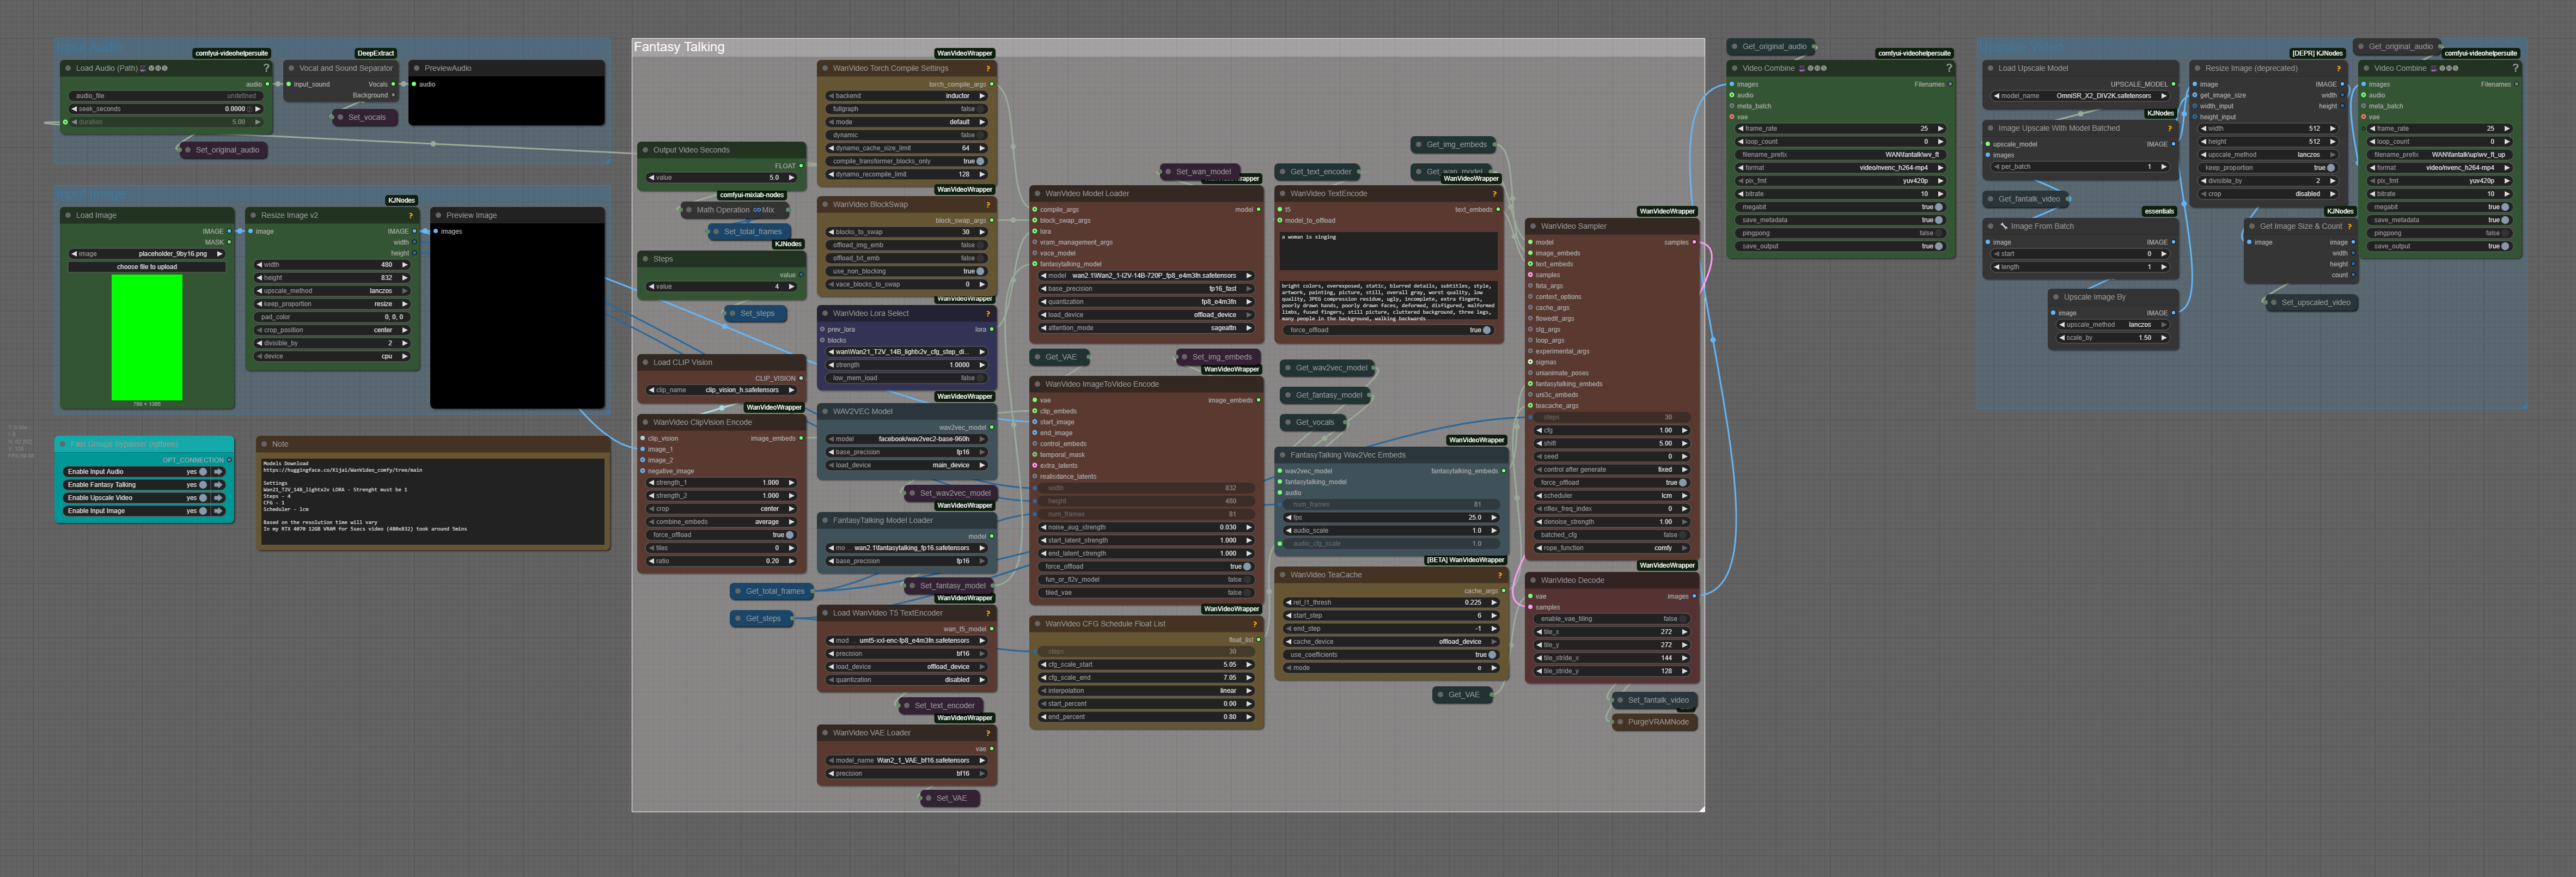Toggle fullgraph option in Torch Compile Settings
2576x877 pixels.
(x=981, y=109)
